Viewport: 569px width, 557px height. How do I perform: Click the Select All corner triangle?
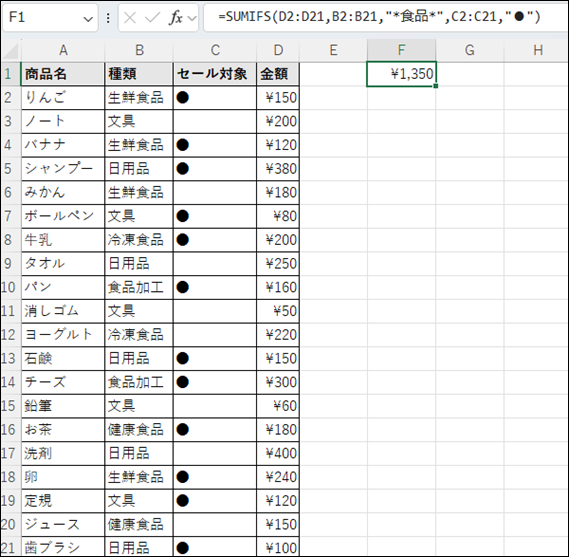click(x=11, y=50)
